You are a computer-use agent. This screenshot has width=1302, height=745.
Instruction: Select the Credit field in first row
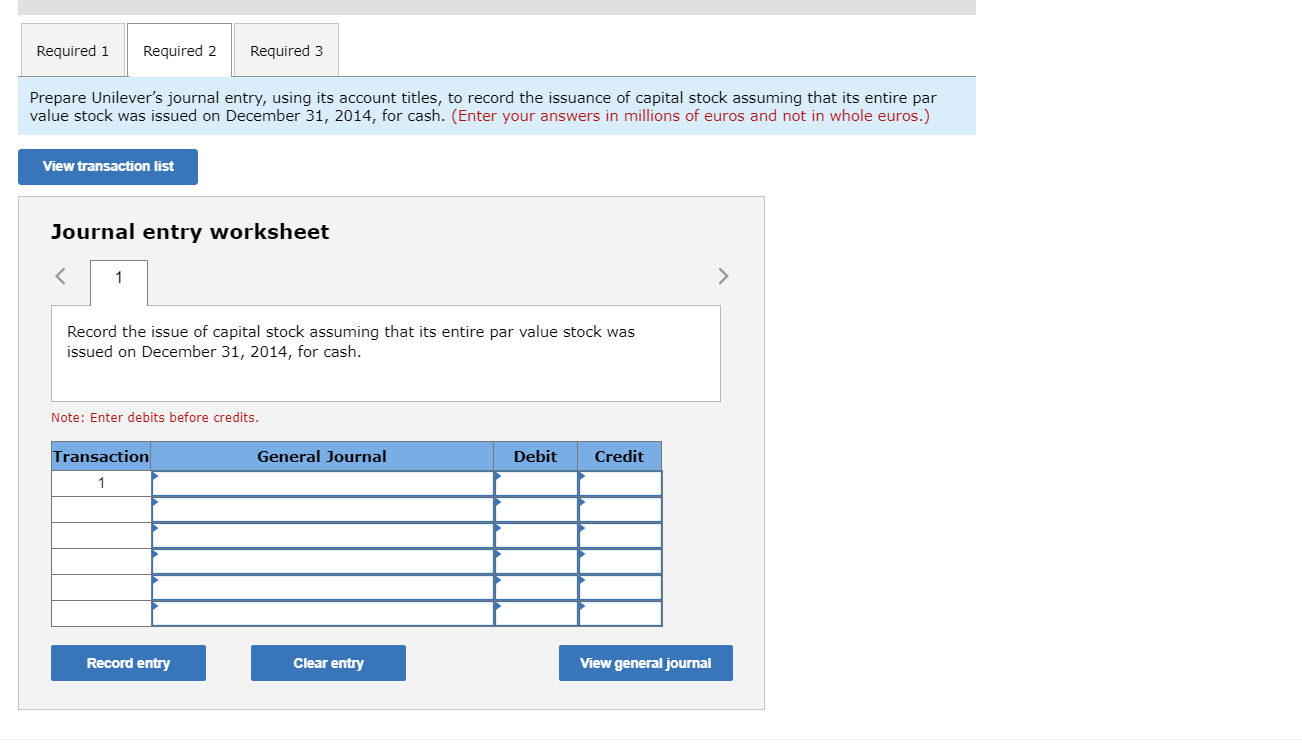[x=620, y=484]
